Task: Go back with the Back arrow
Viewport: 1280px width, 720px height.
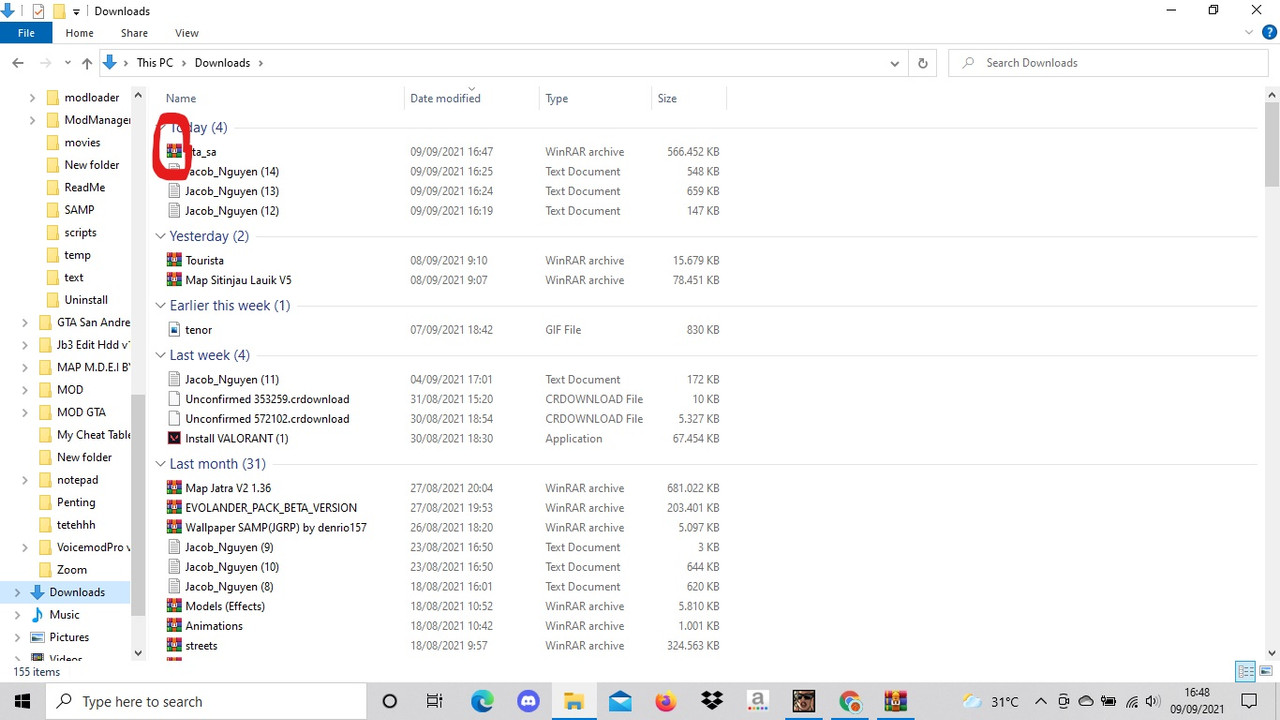Action: [18, 63]
